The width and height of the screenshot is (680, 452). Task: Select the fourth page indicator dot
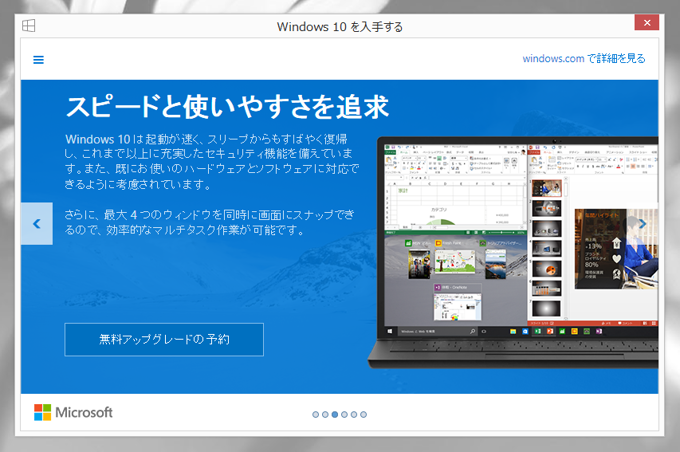[344, 415]
